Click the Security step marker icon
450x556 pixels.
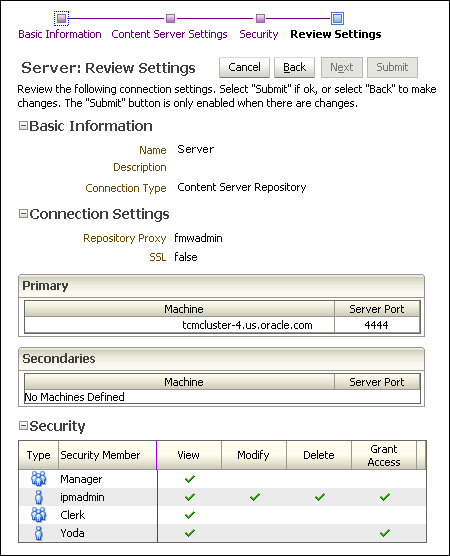(x=260, y=18)
